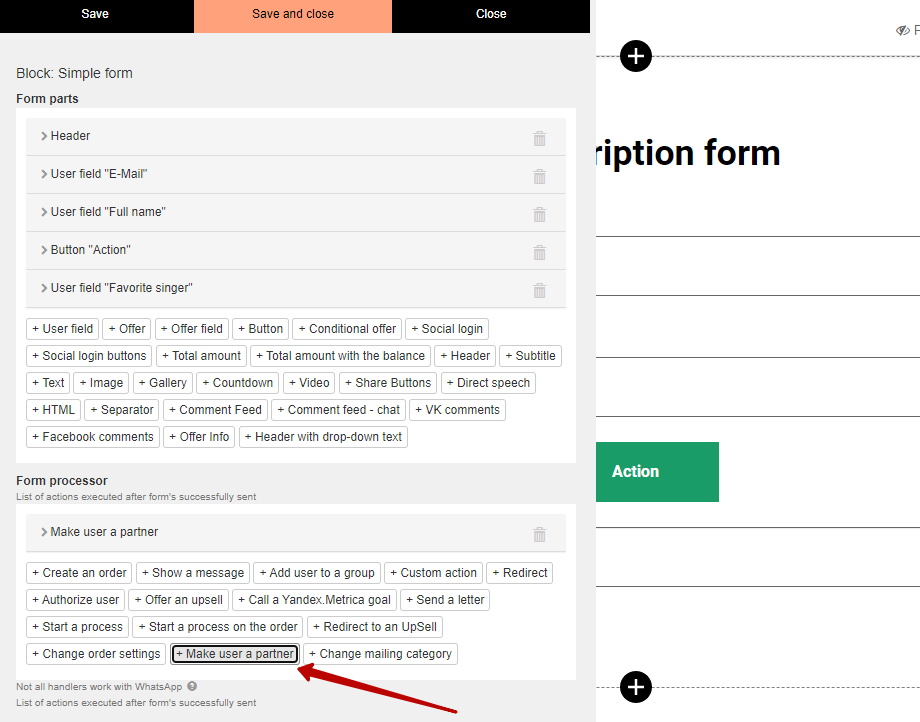Screen dimensions: 920x722
Task: Click + Make user a partner button
Action: point(235,654)
